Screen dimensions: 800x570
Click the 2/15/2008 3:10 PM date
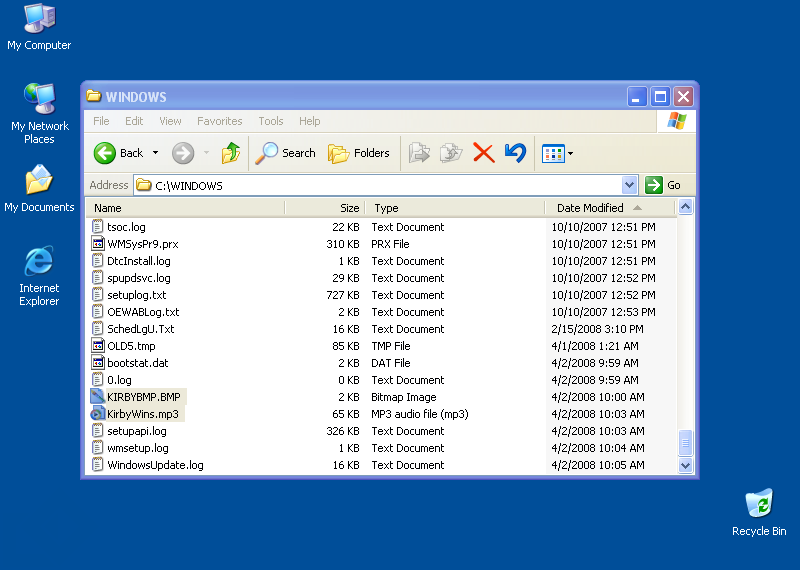pos(597,329)
